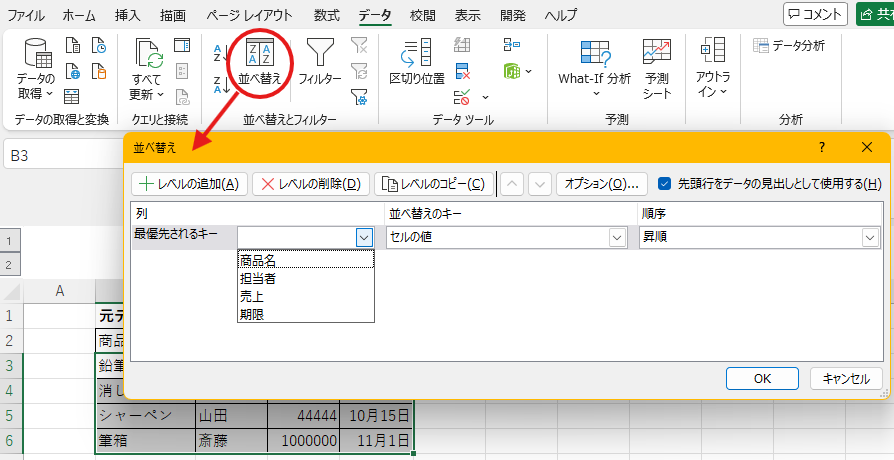Click the green Data Model icon

(512, 71)
